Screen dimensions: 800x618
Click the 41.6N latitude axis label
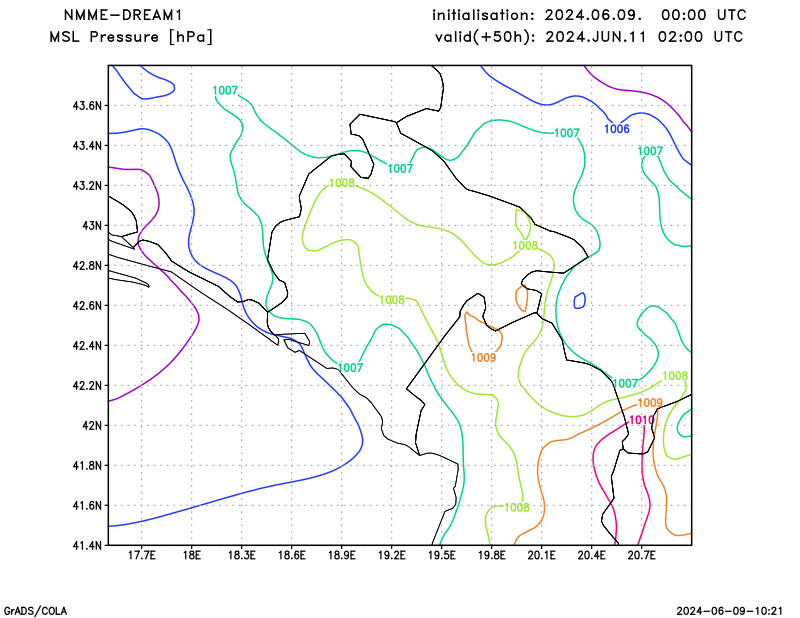coord(87,506)
